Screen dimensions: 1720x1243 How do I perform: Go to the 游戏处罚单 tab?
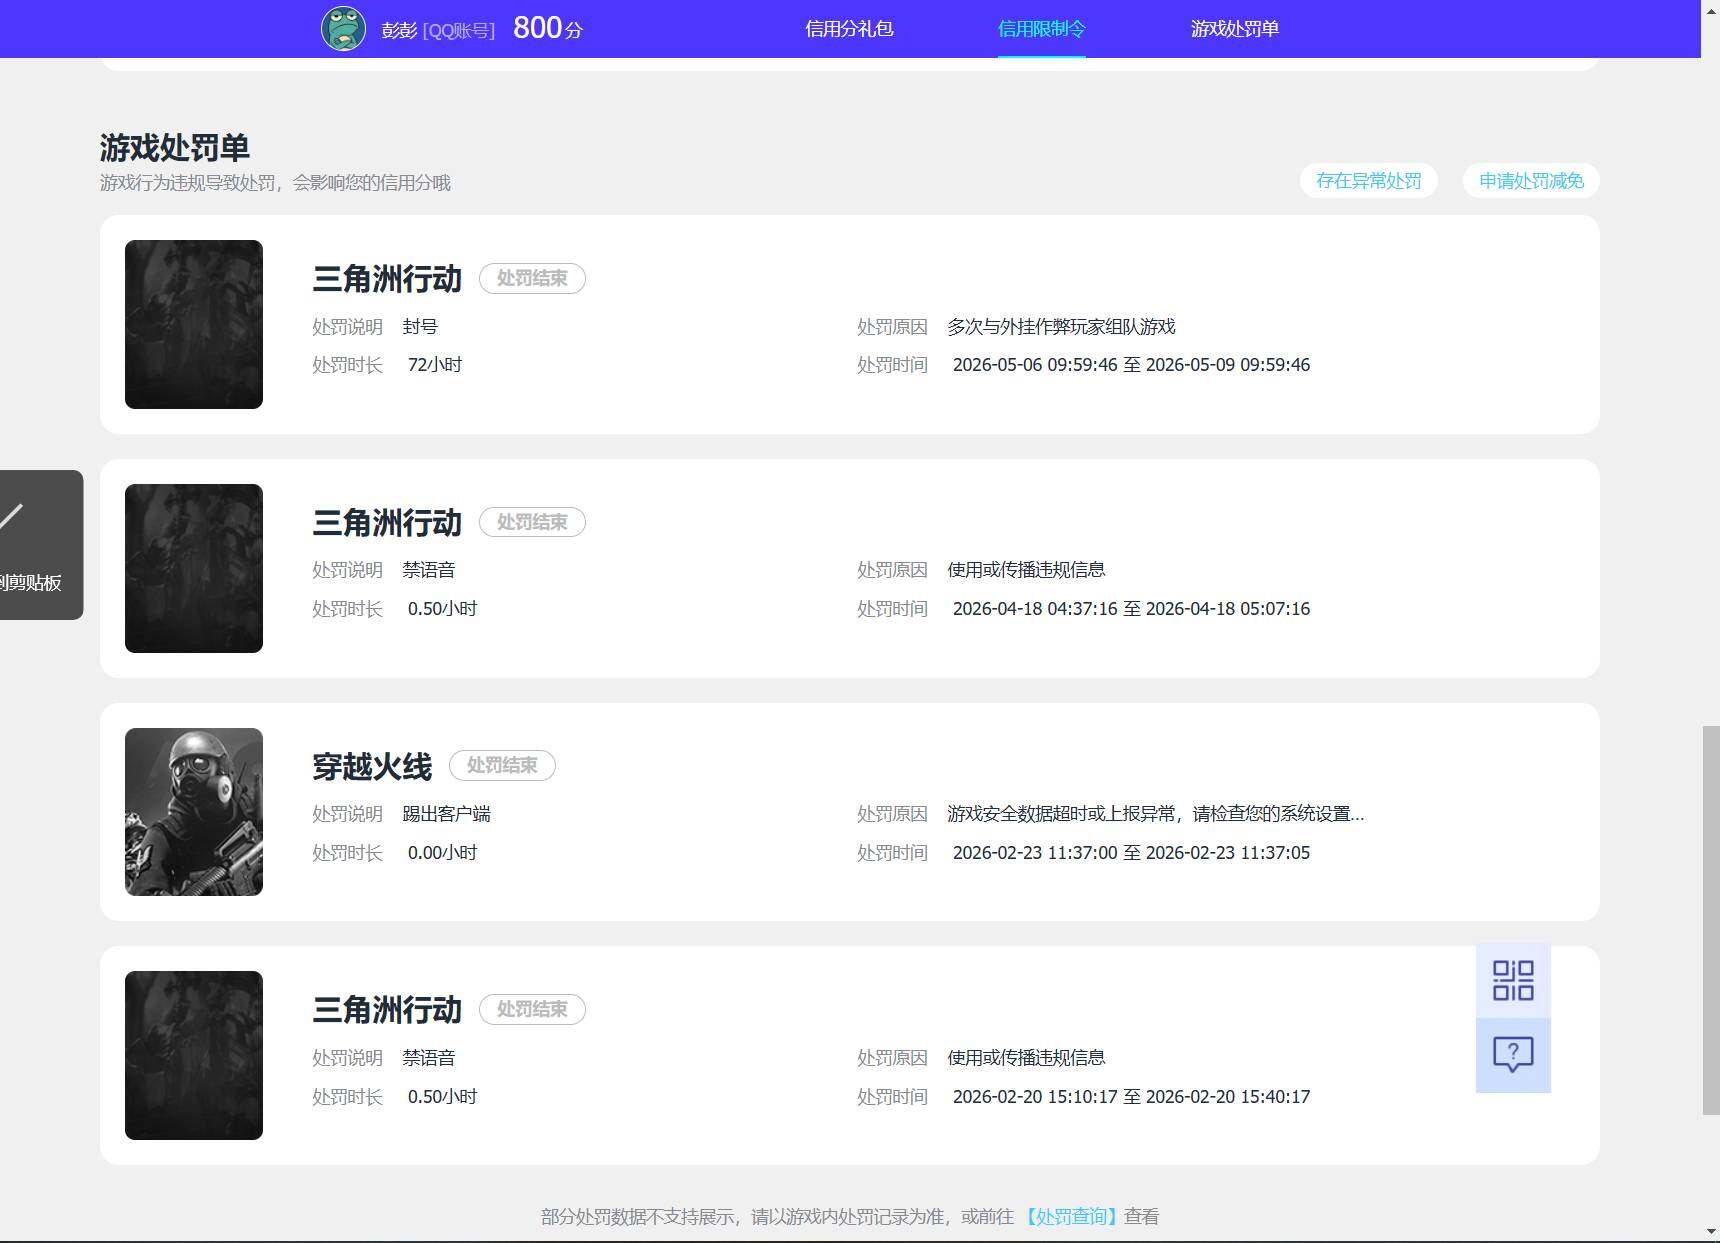1234,29
